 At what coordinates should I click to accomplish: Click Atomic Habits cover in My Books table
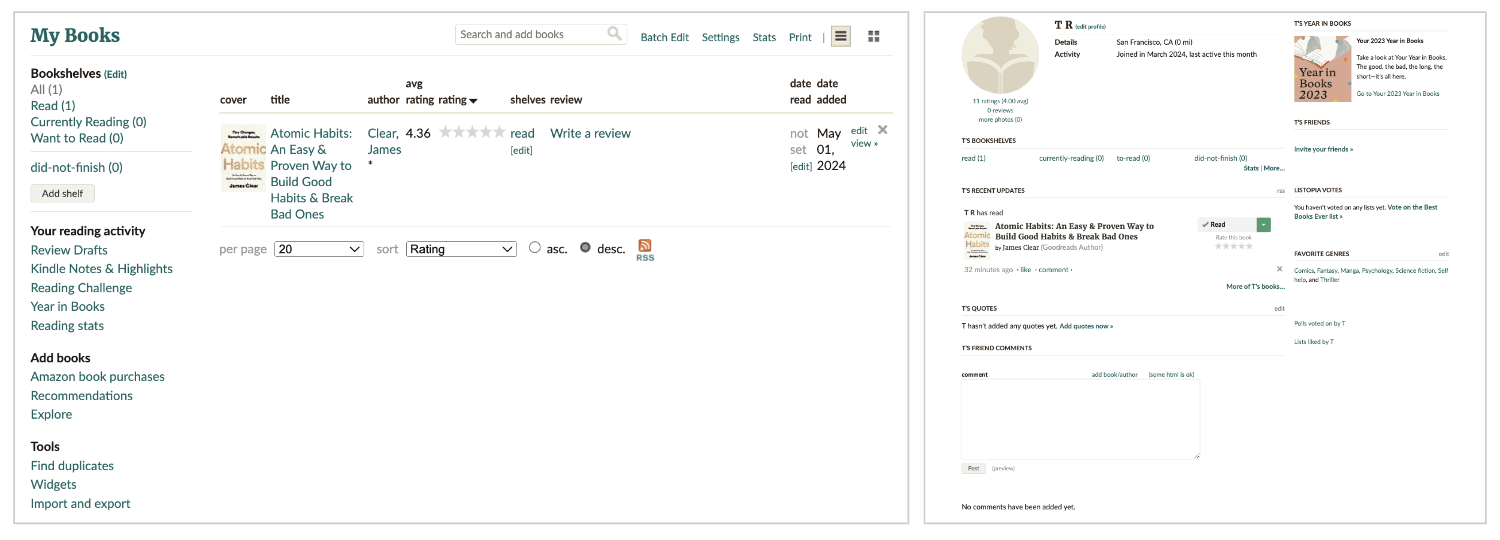243,158
